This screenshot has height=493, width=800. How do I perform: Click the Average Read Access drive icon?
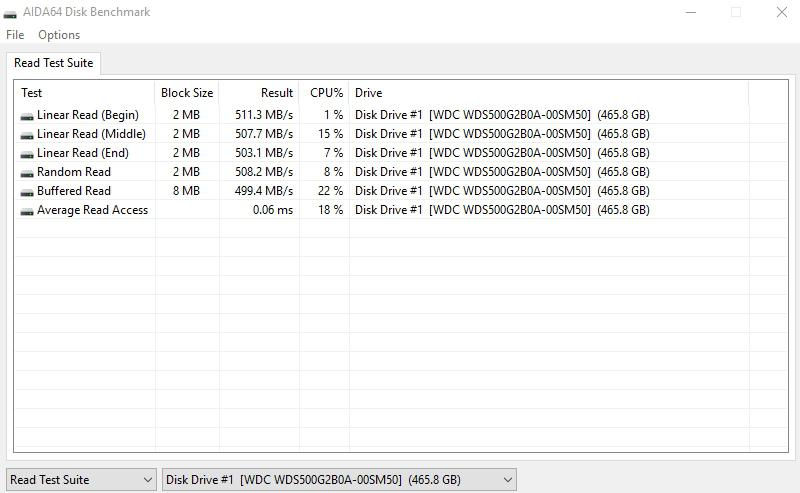click(x=27, y=211)
